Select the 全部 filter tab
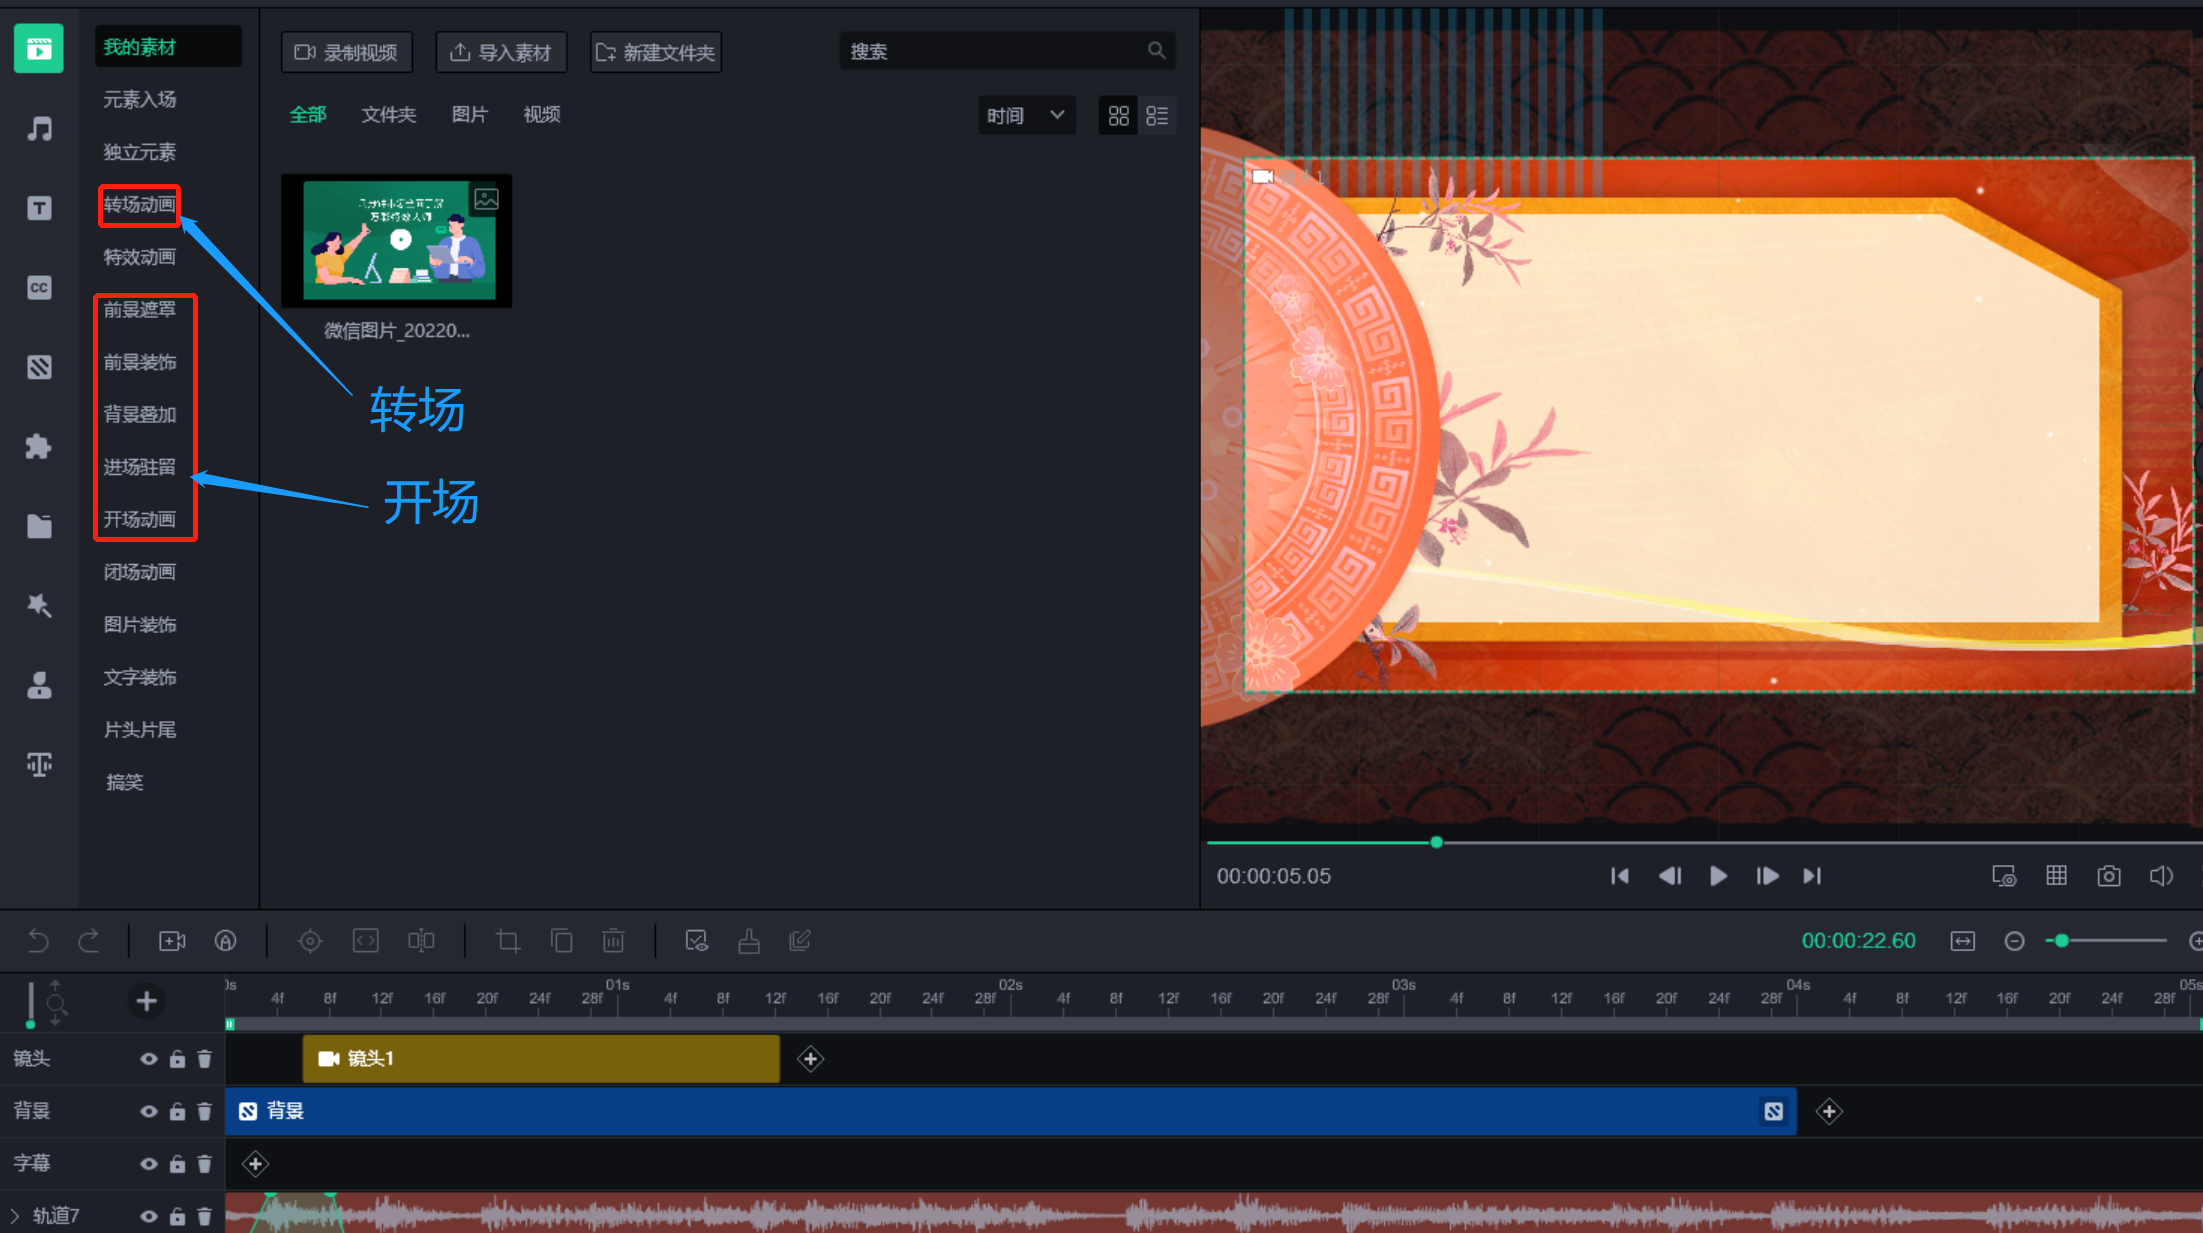Viewport: 2203px width, 1233px height. (308, 115)
